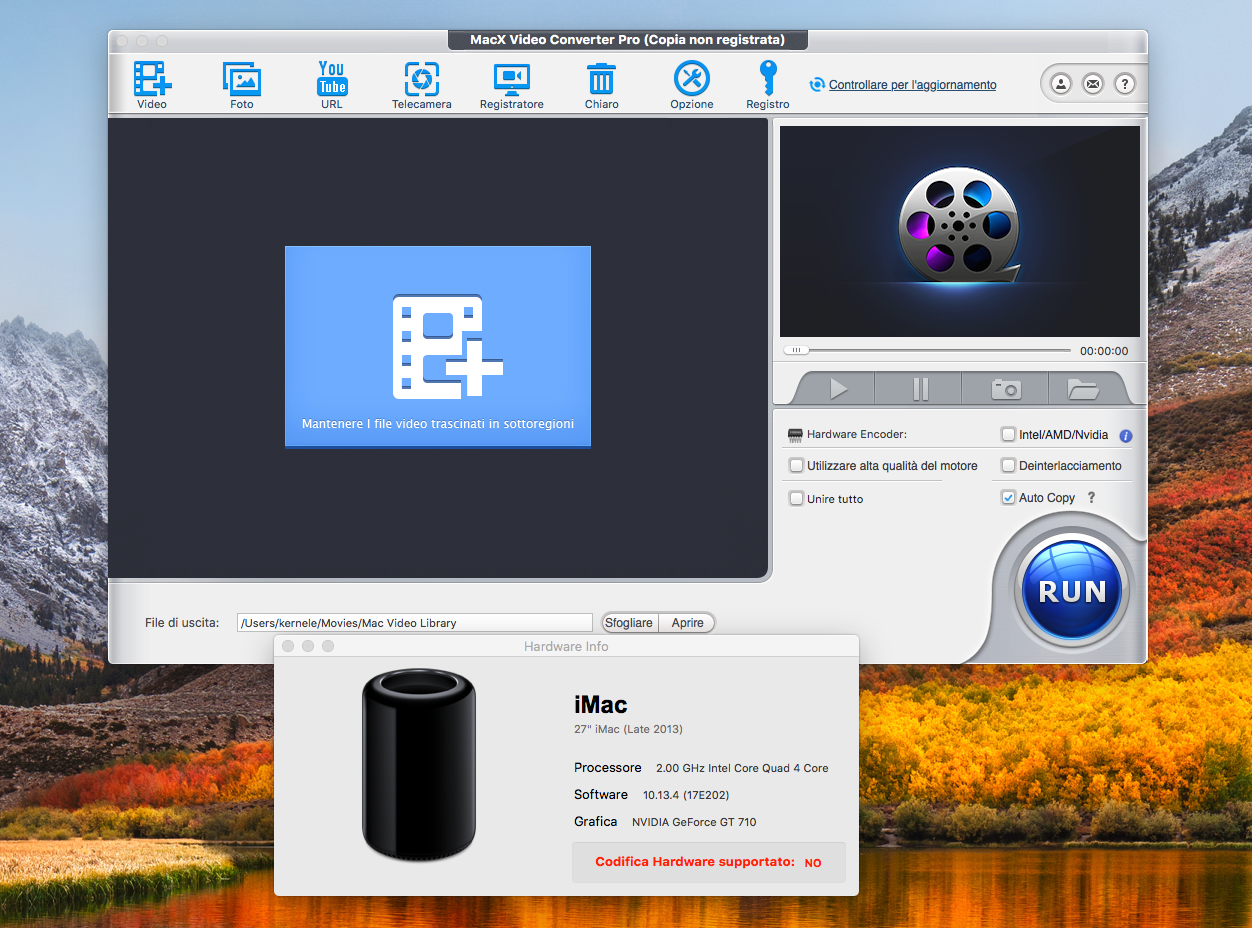Viewport: 1252px width, 928px height.
Task: Click the 2.00 GHz Intel Core Quad text
Action: tap(742, 768)
